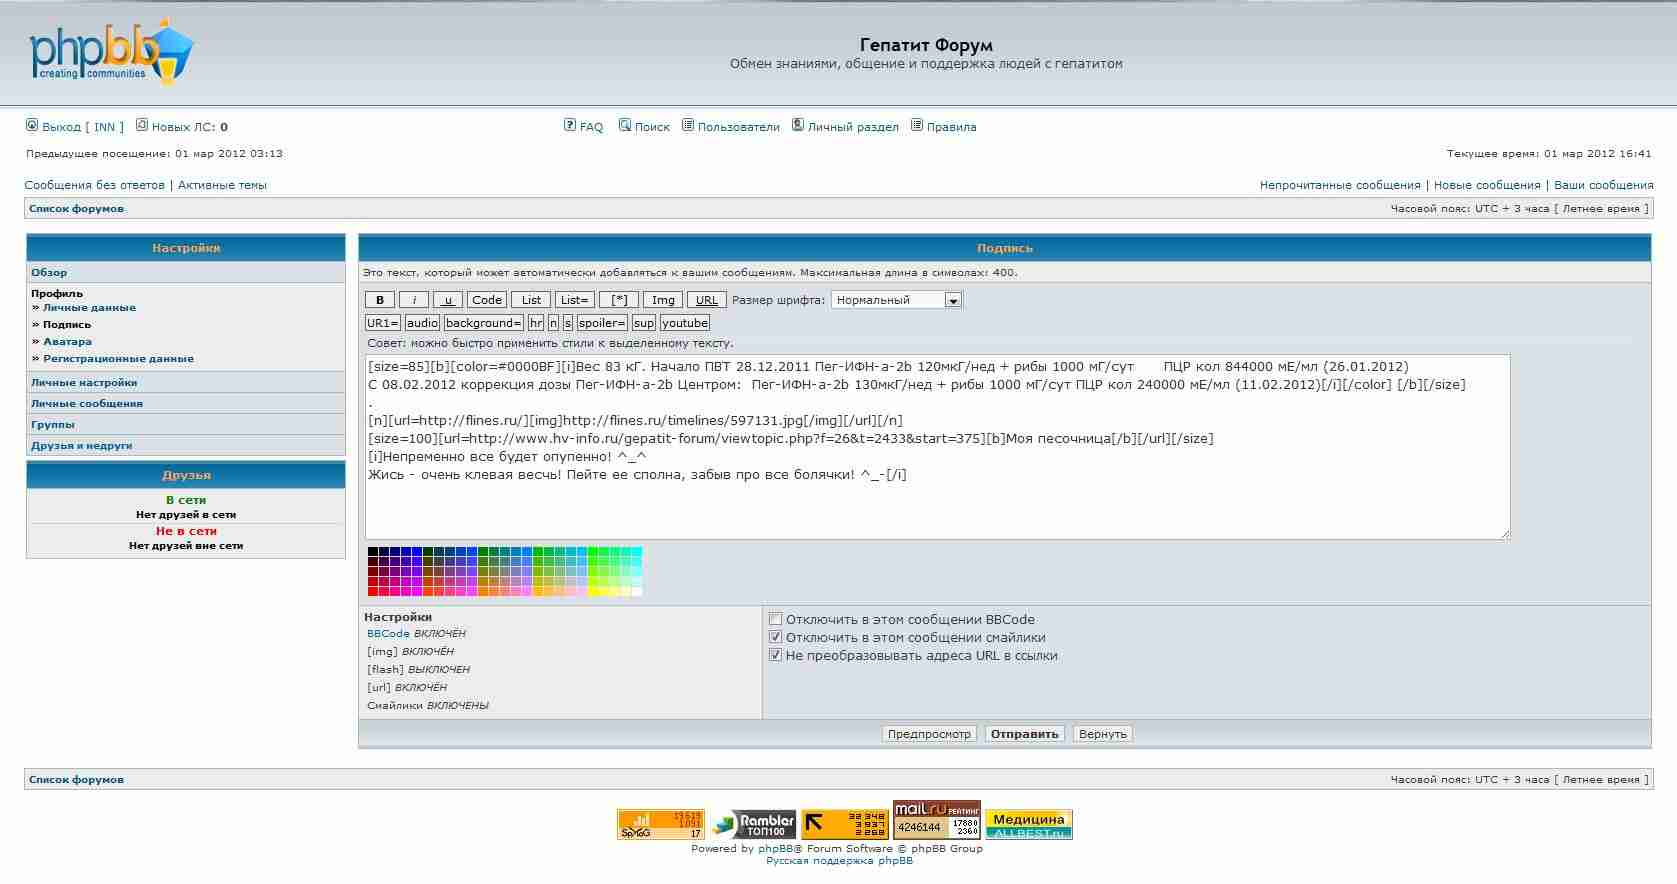Click the mail.ru rating badge
The width and height of the screenshot is (1677, 884).
pos(937,819)
